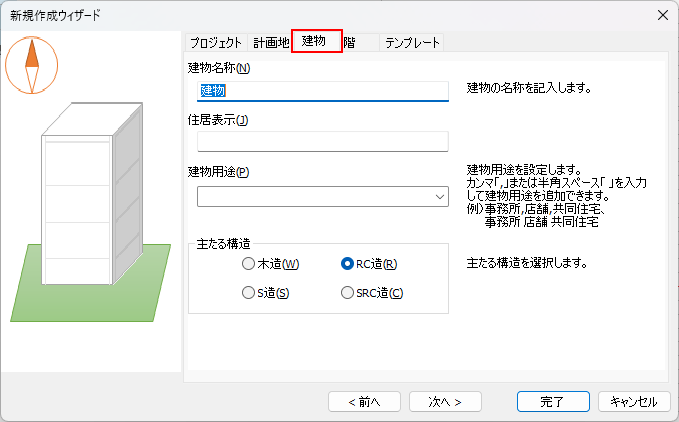Viewport: 679px width, 422px height.
Task: Select 木造 (wood) structure radio button
Action: point(249,264)
